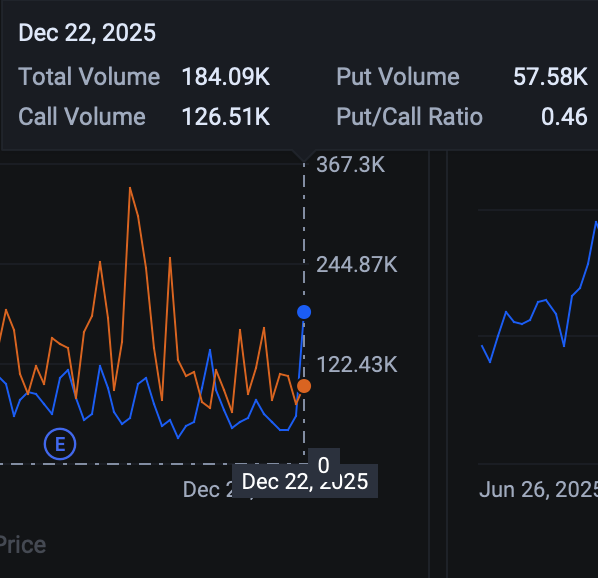Image resolution: width=598 pixels, height=578 pixels.
Task: Click the Put/Call Ratio 0.46 value
Action: tap(564, 116)
